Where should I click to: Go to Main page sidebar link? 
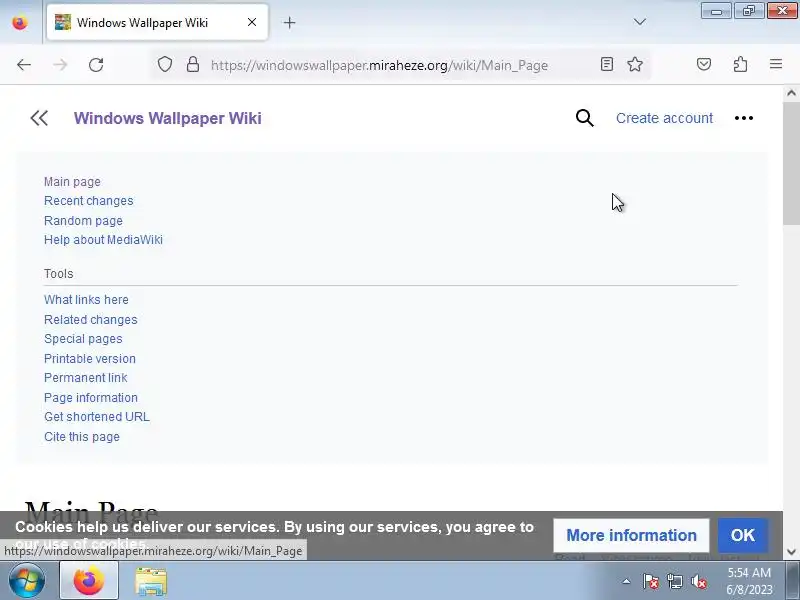tap(72, 182)
